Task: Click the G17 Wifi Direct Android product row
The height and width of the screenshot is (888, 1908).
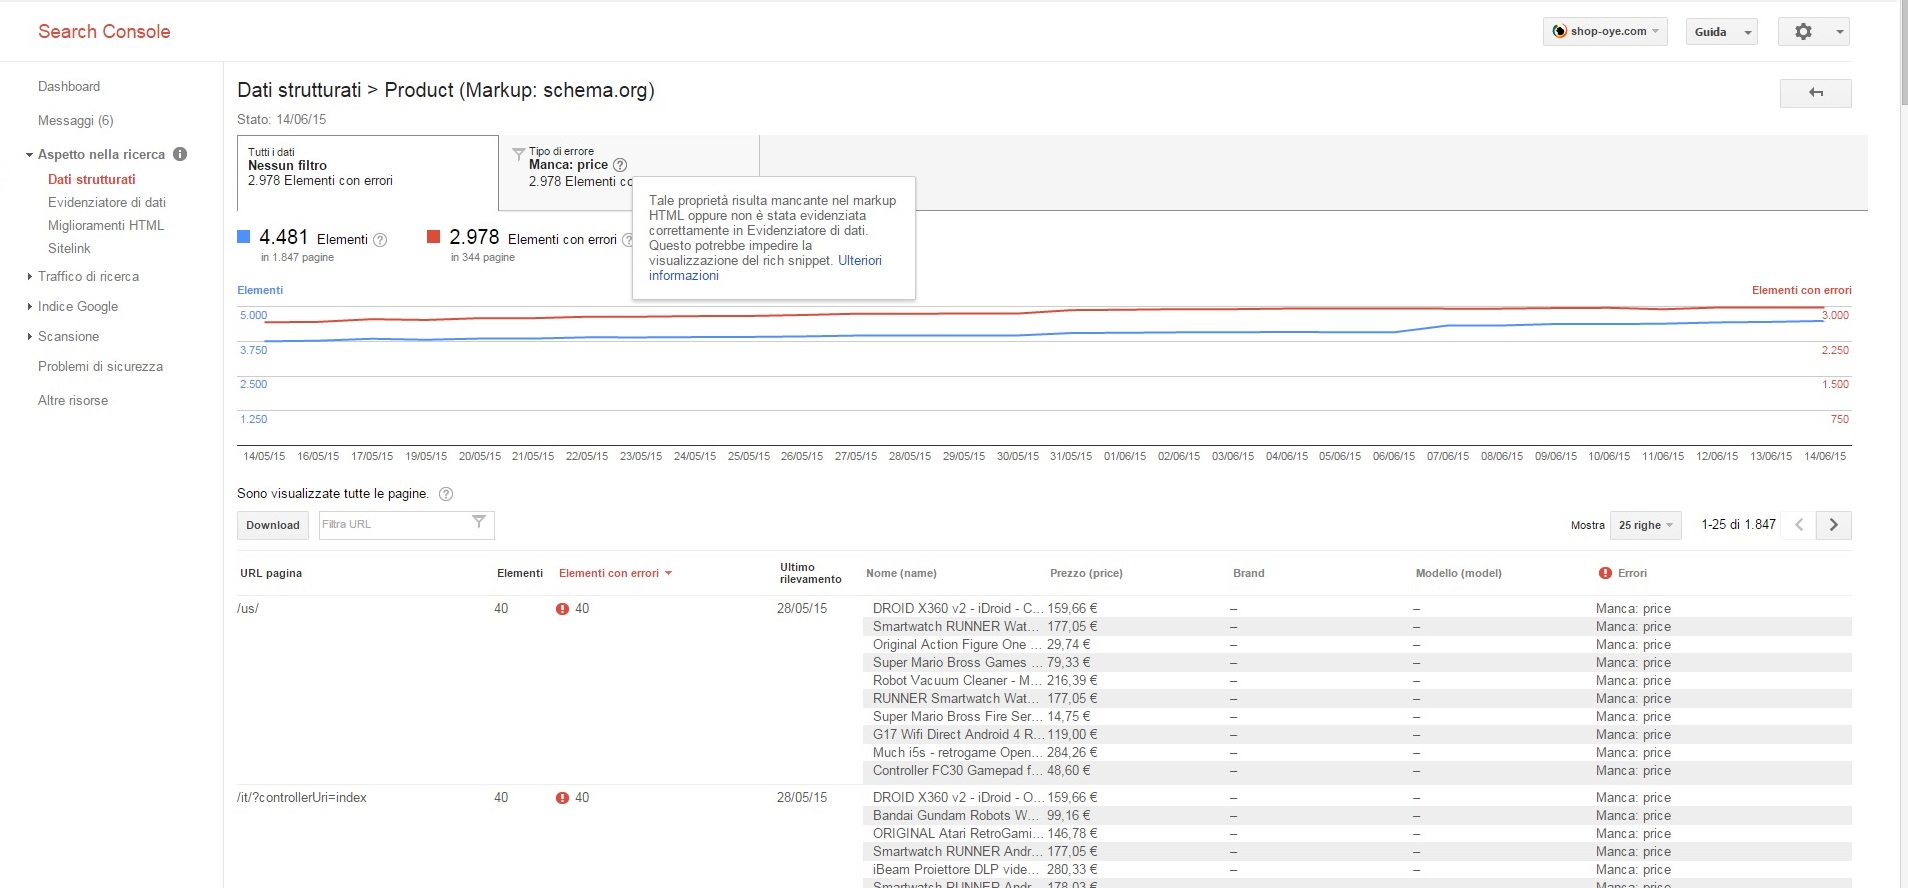Action: click(1357, 735)
